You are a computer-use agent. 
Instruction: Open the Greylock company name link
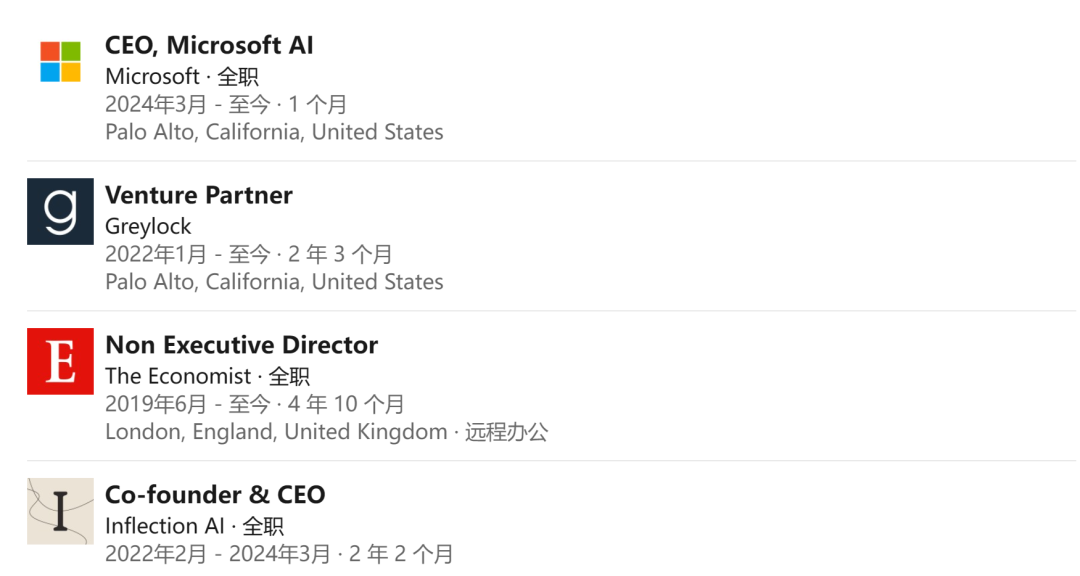(x=148, y=227)
